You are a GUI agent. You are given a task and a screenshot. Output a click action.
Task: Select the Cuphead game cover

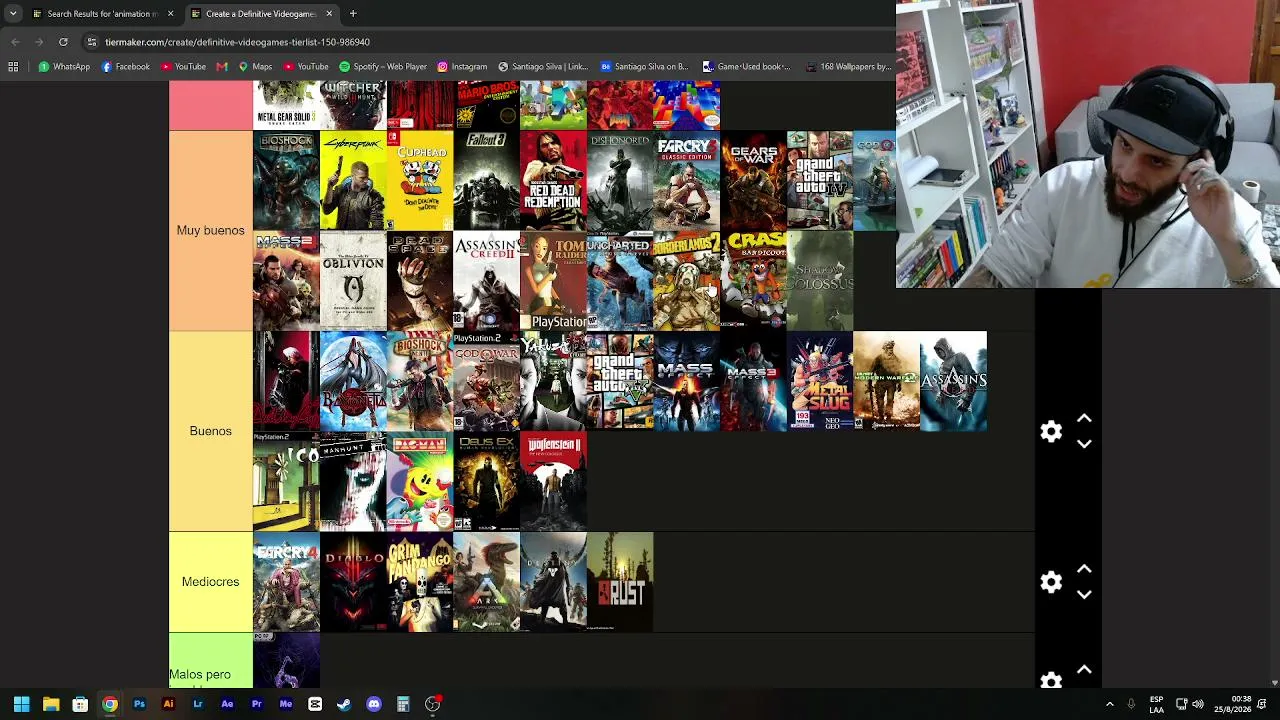tap(420, 181)
